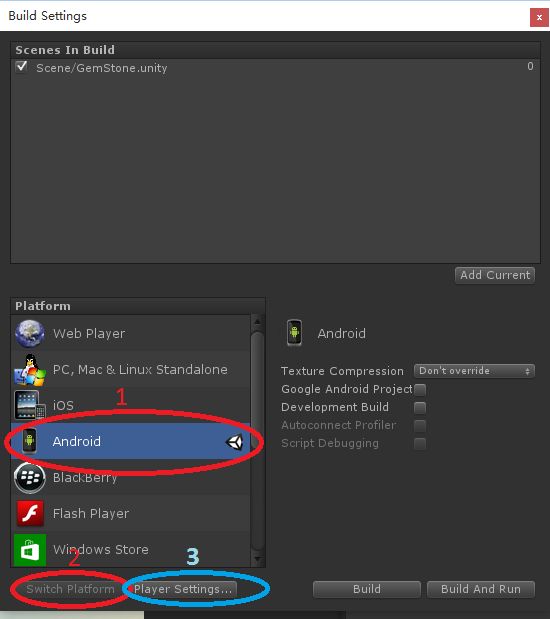Toggle the Autoconnect Profiler checkbox

[x=420, y=426]
